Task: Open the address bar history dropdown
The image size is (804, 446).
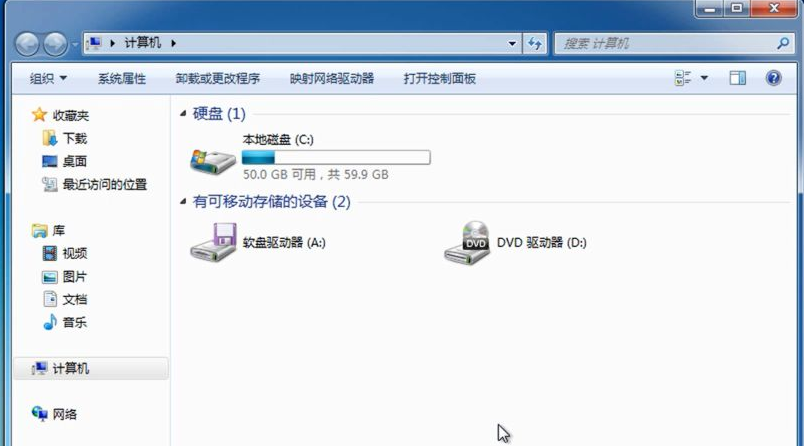Action: pos(512,44)
